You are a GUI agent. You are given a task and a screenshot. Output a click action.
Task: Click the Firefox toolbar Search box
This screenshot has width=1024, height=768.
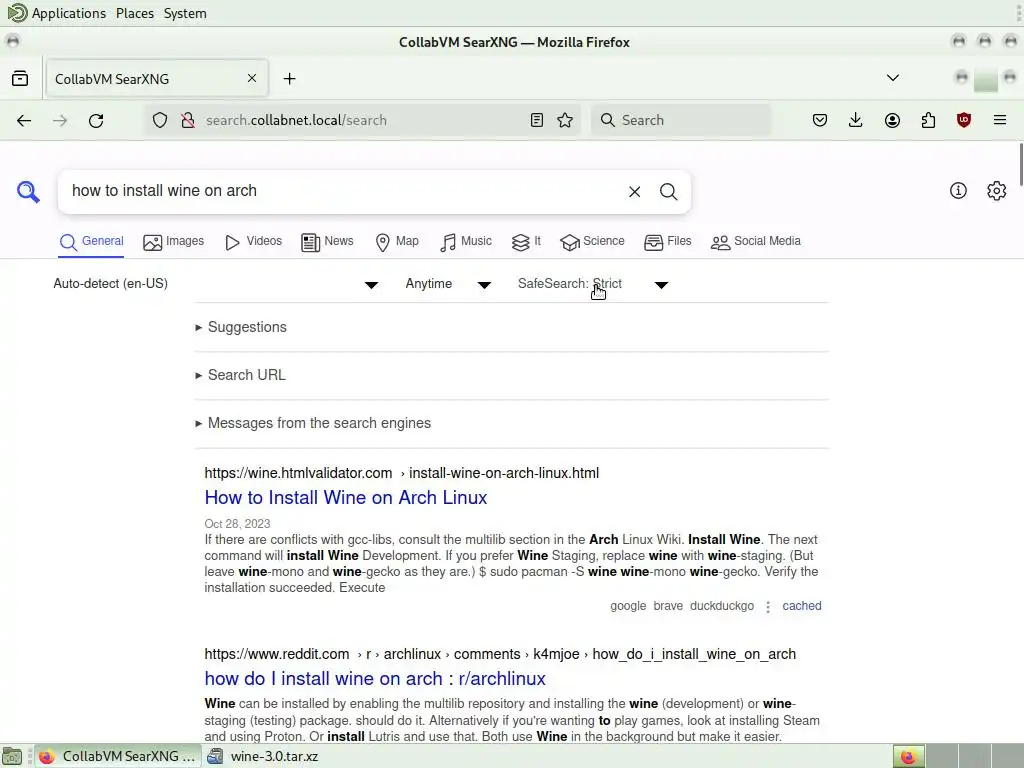(681, 120)
